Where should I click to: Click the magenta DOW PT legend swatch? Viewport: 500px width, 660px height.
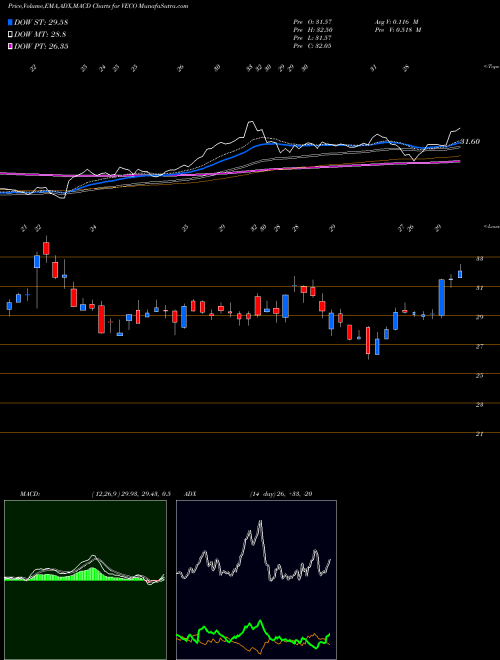11,46
